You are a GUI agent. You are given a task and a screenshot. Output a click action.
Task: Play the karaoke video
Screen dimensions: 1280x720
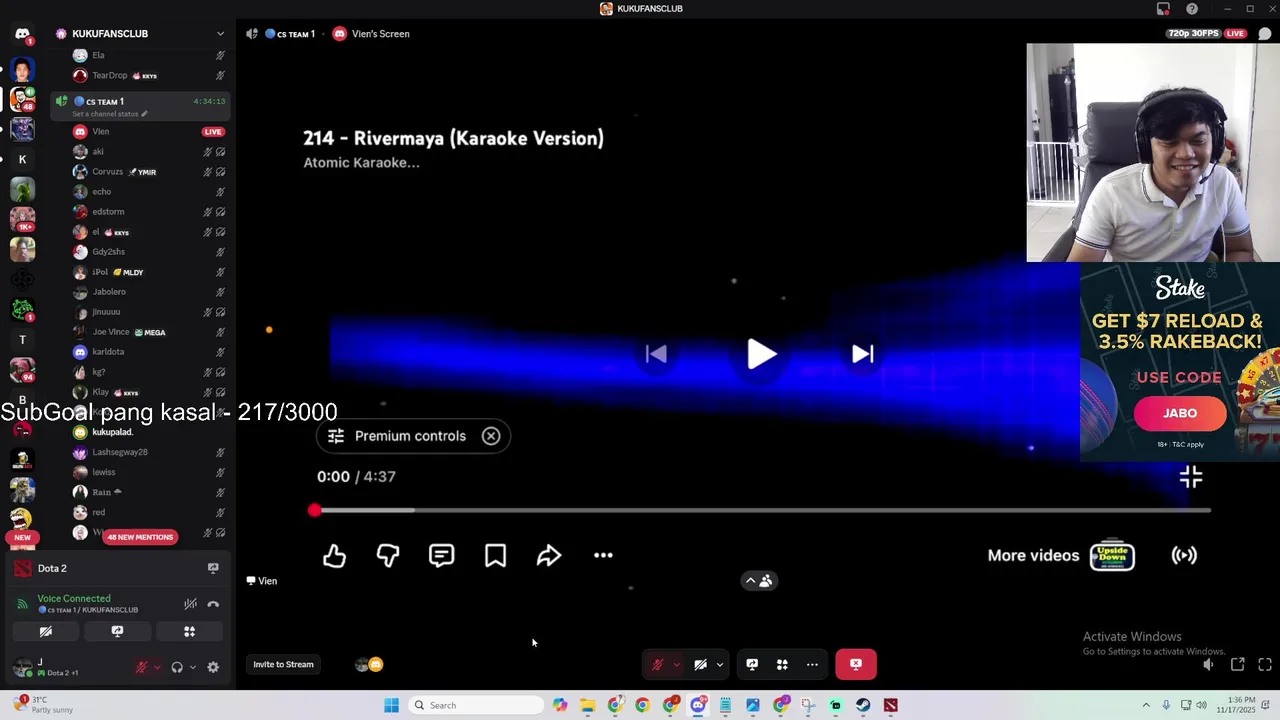coord(762,354)
